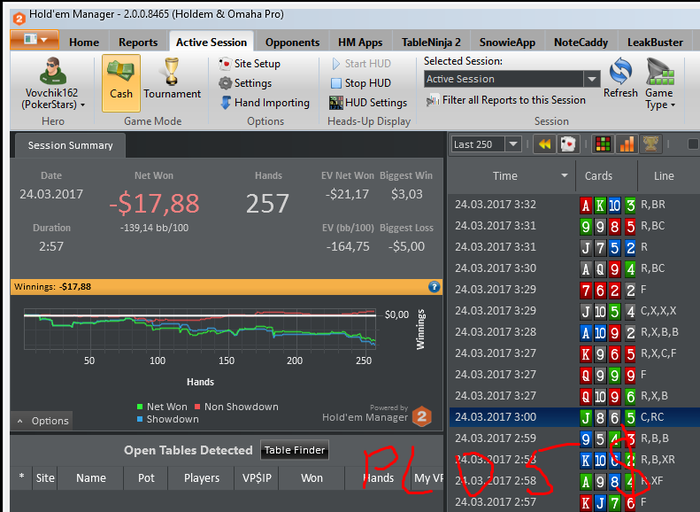Click the Hold'em Manager 2 logo badge
Image resolution: width=700 pixels, height=512 pixels.
421,416
